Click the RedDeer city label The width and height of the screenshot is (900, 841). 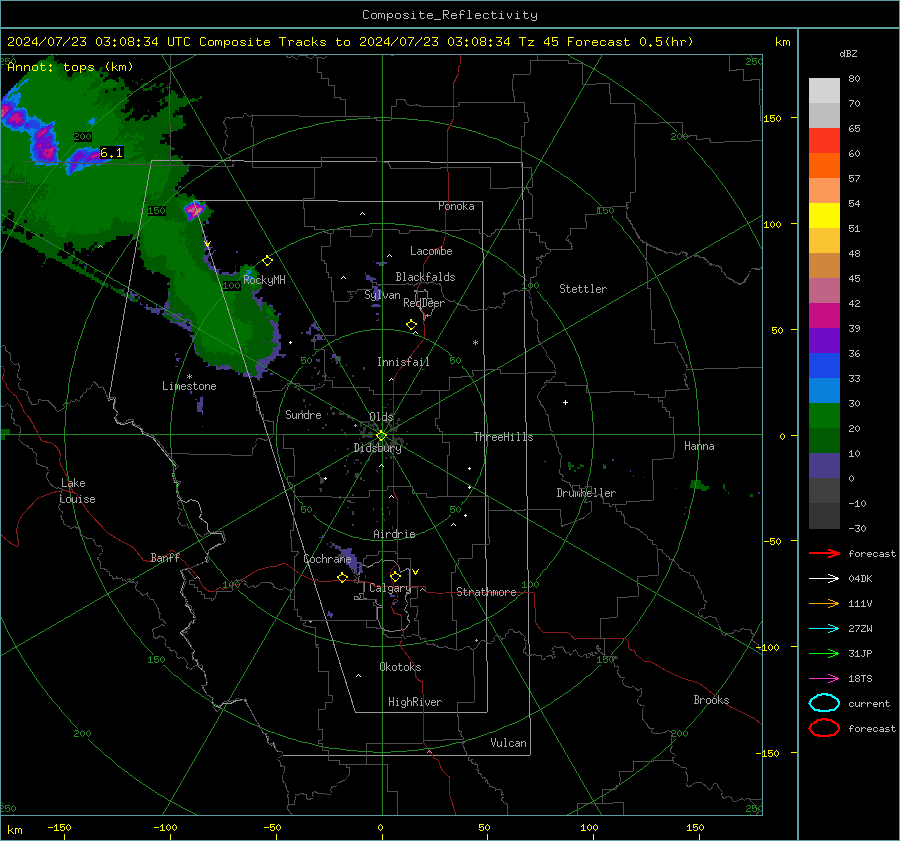click(x=424, y=303)
